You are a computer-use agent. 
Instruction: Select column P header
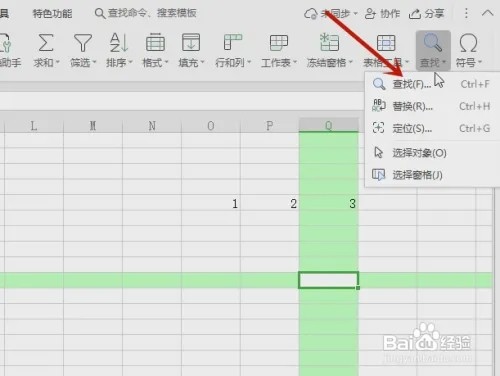tap(270, 126)
